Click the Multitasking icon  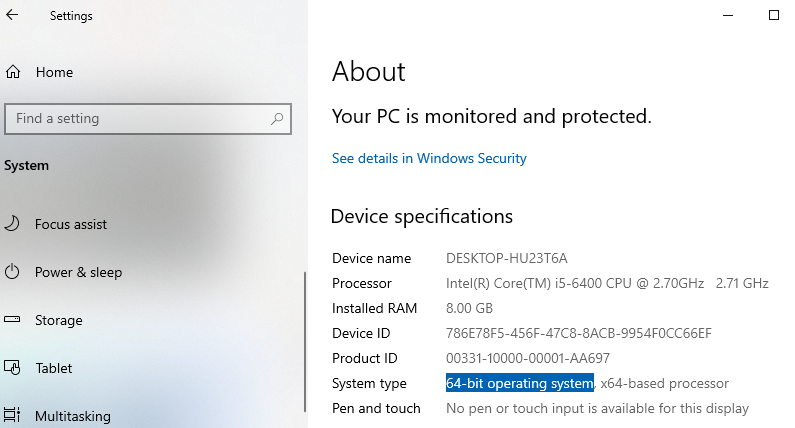pos(12,415)
